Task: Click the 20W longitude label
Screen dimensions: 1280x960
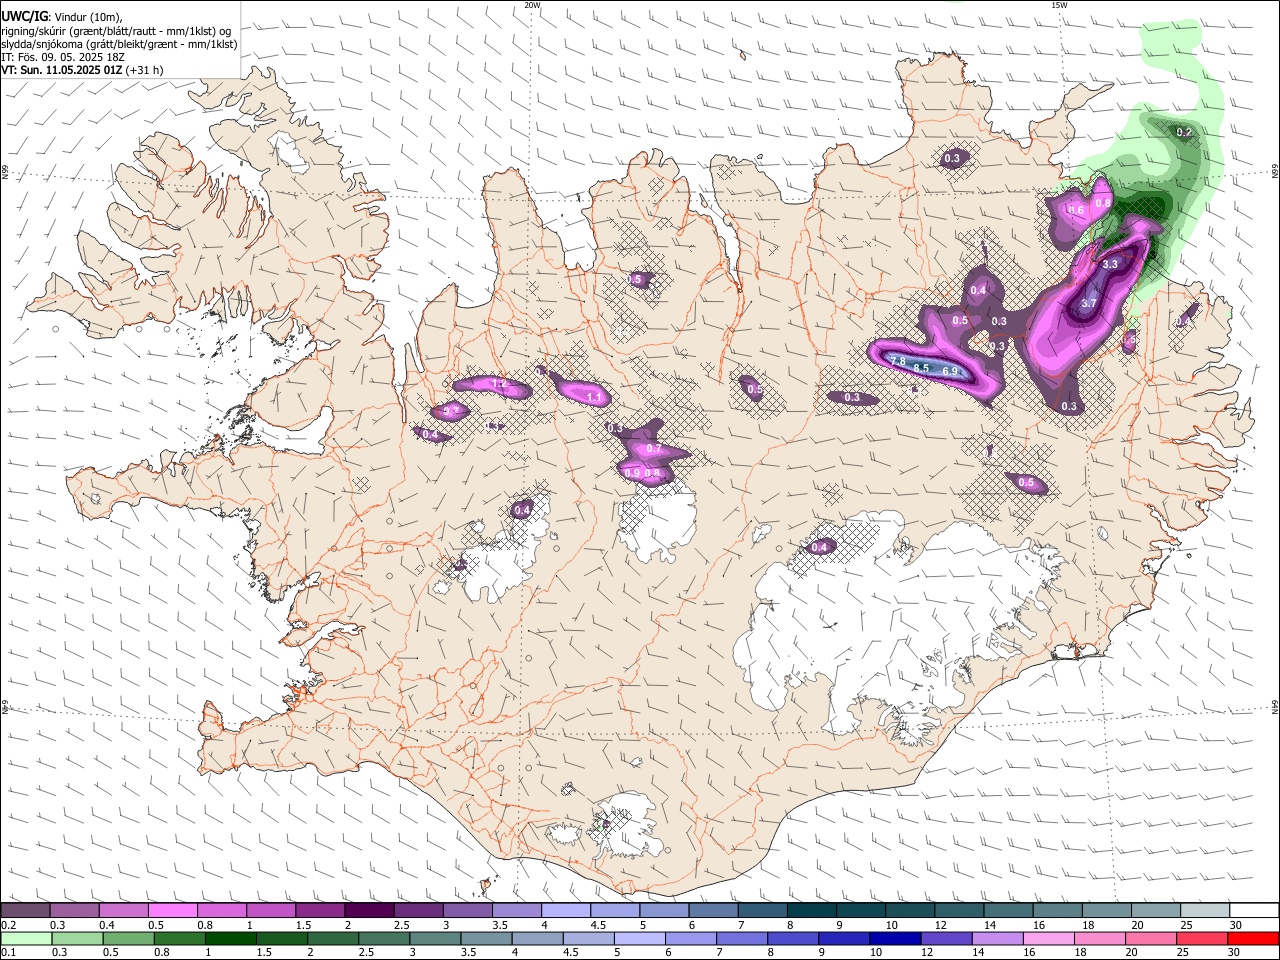Action: [532, 5]
